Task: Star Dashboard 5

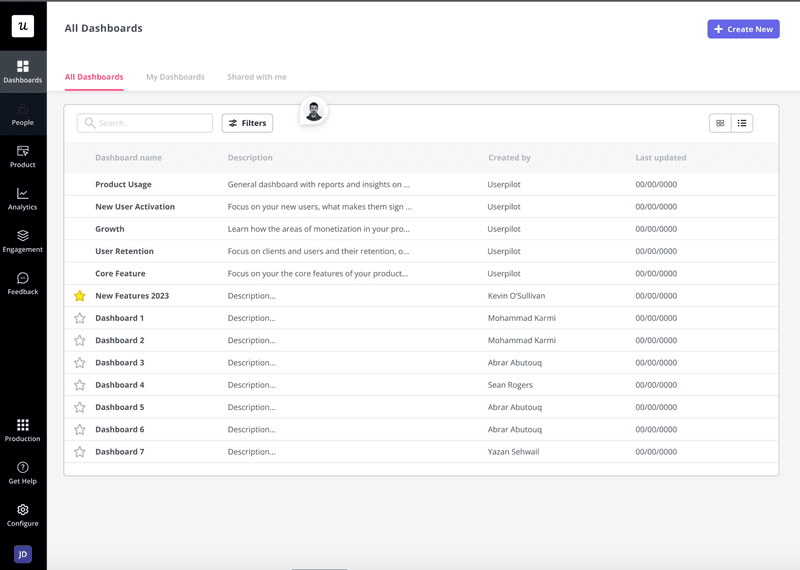Action: pos(80,407)
